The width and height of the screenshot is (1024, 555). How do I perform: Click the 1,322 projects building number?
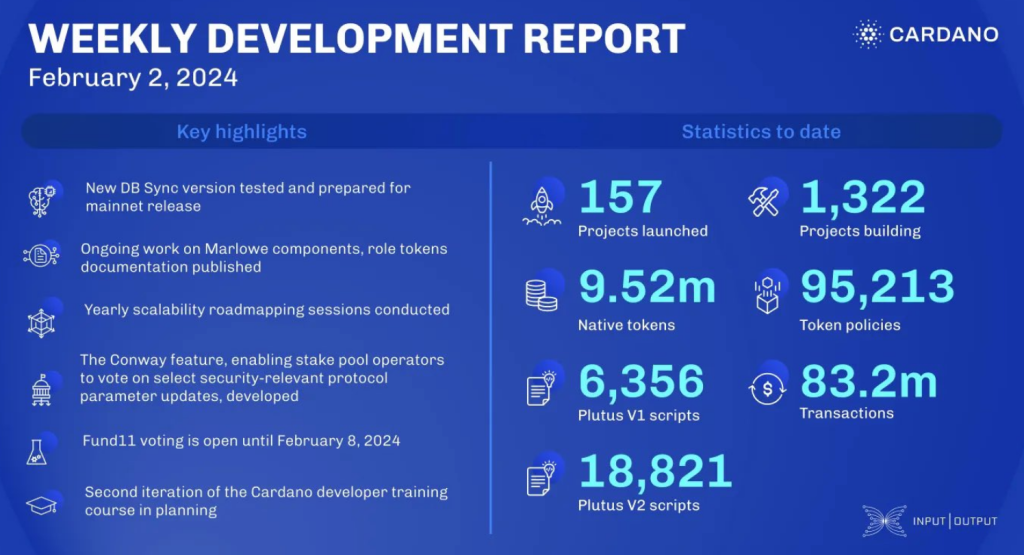point(862,199)
